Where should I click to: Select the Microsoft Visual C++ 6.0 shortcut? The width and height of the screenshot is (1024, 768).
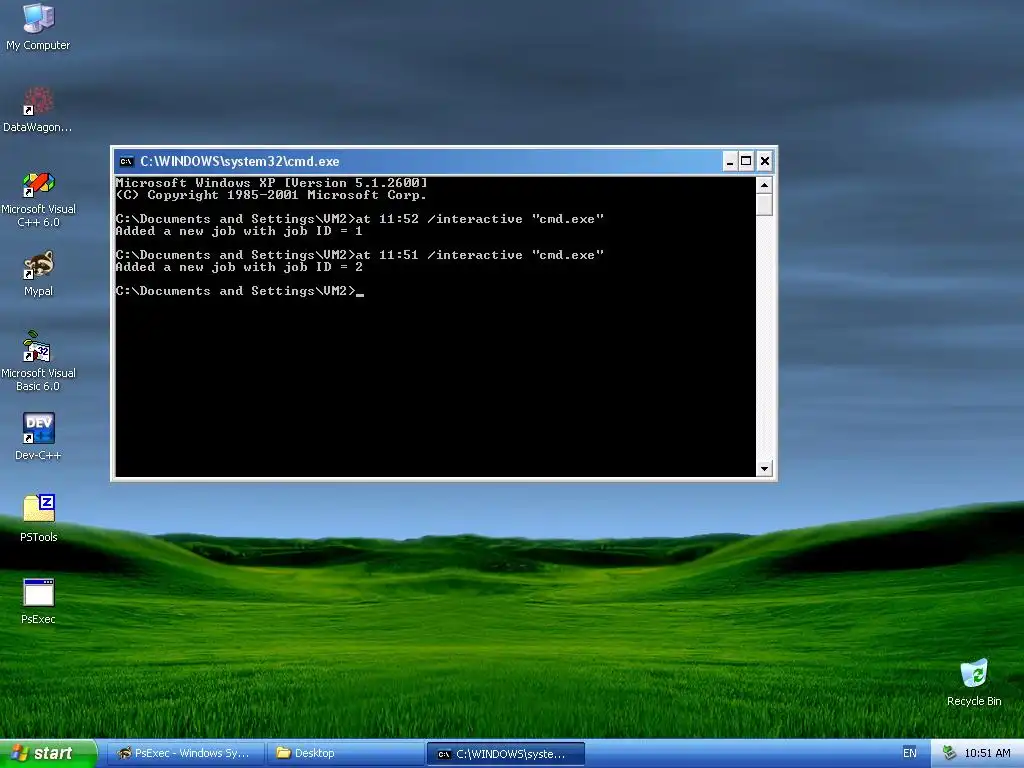(x=38, y=199)
